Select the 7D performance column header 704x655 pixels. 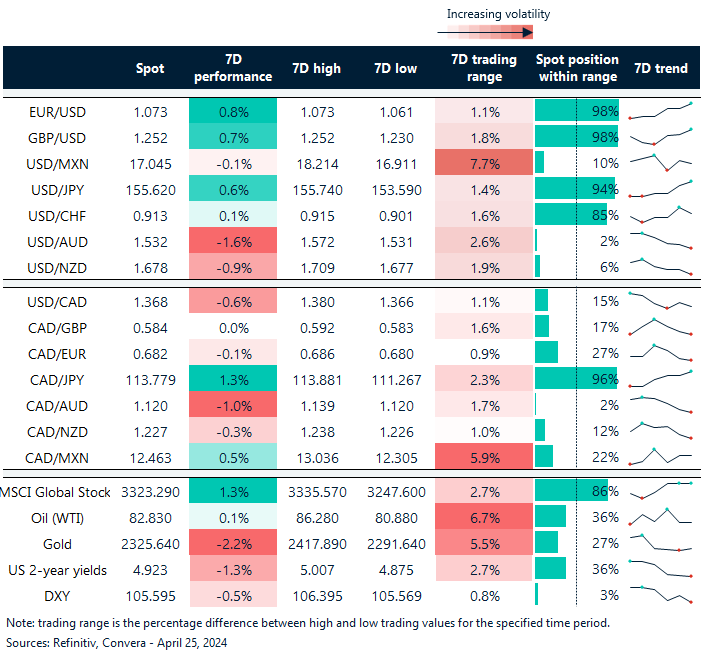233,68
